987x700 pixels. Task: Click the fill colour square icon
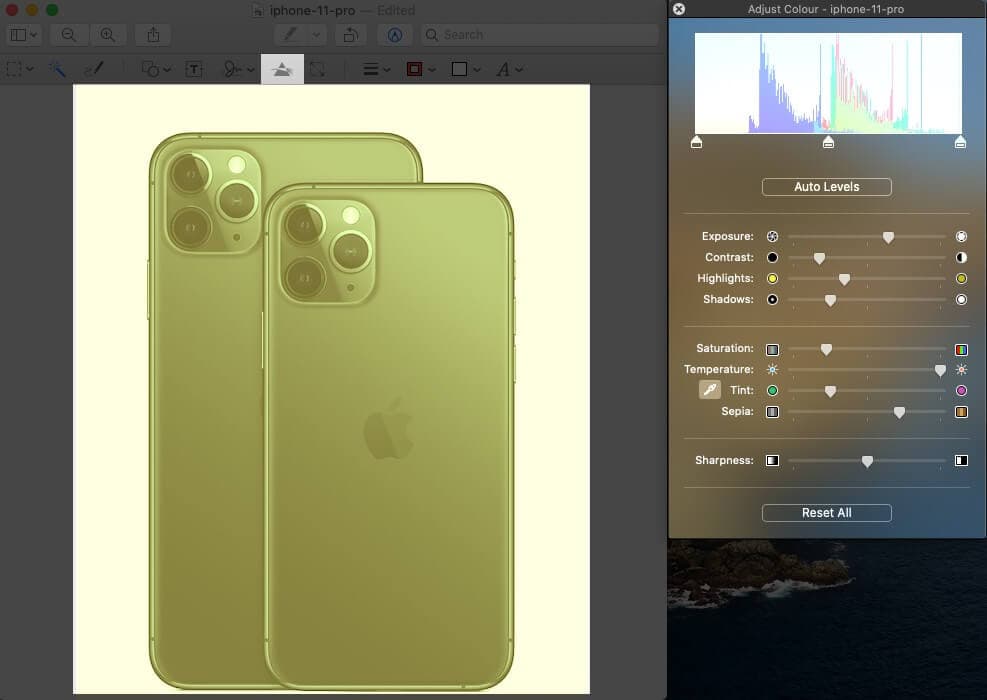(x=460, y=69)
